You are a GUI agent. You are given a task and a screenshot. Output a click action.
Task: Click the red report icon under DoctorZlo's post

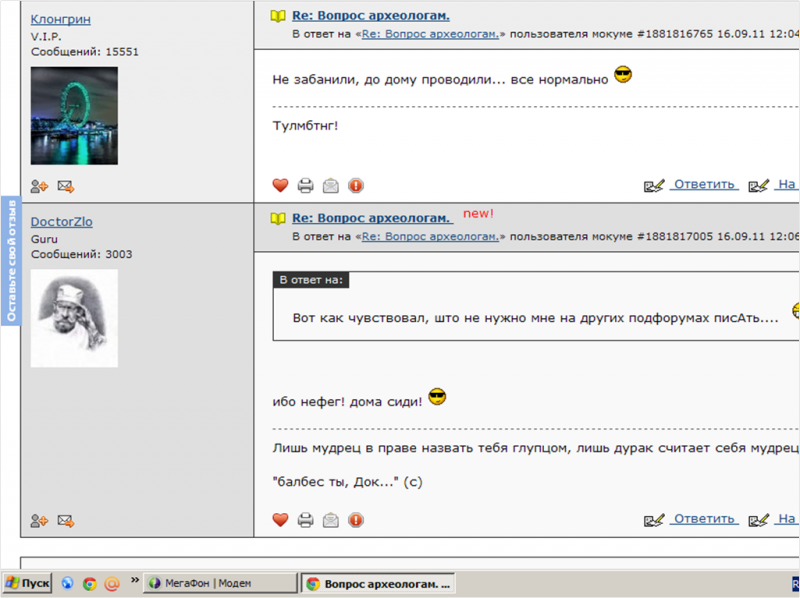click(356, 520)
